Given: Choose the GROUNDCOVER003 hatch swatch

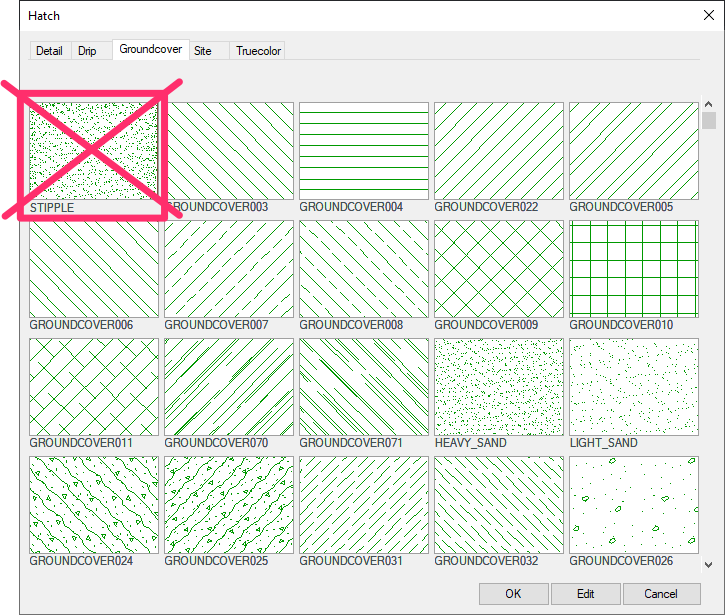Looking at the screenshot, I should point(229,151).
